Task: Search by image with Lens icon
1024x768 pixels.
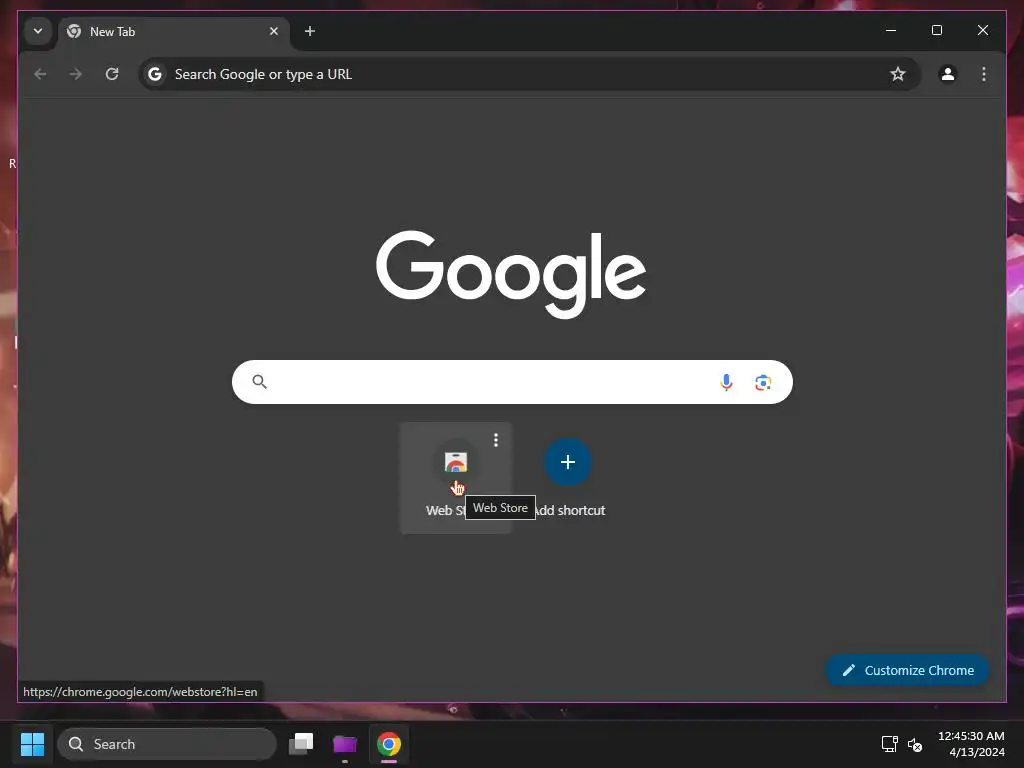Action: point(763,382)
